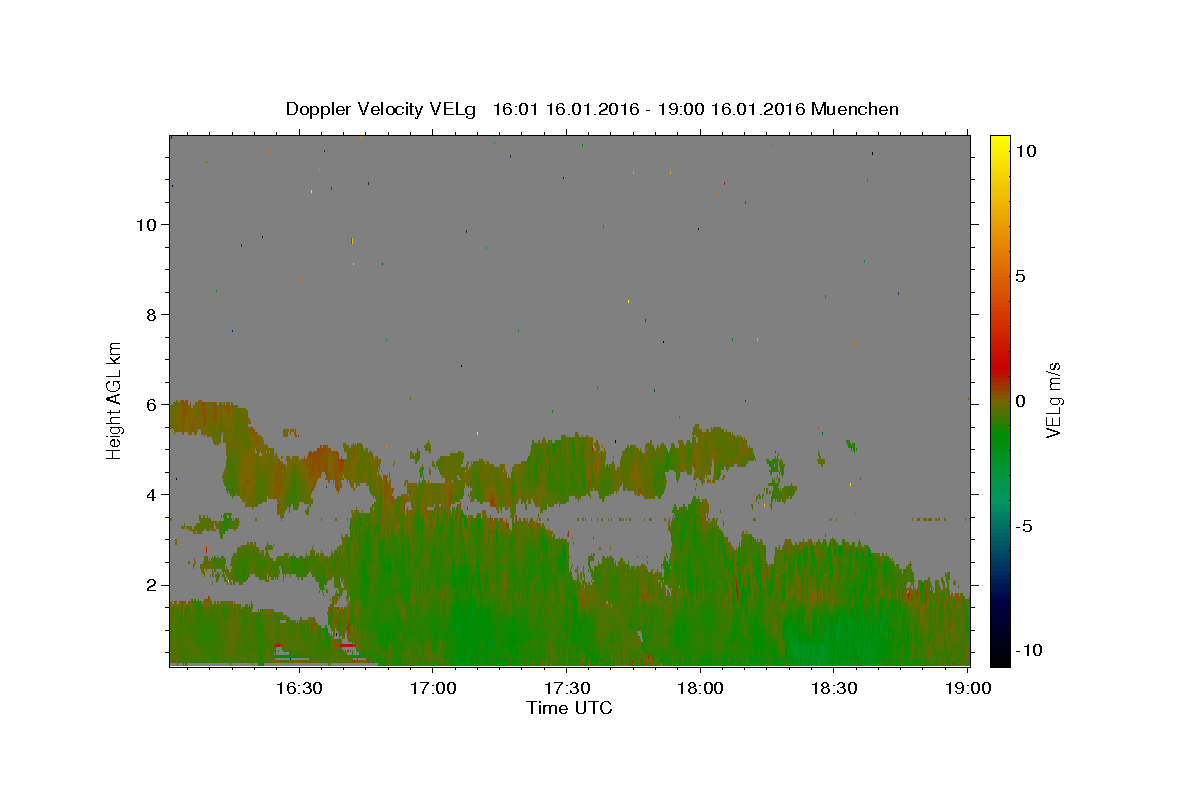Click the colorbar label -5
This screenshot has height=800, width=1200.
(1024, 526)
